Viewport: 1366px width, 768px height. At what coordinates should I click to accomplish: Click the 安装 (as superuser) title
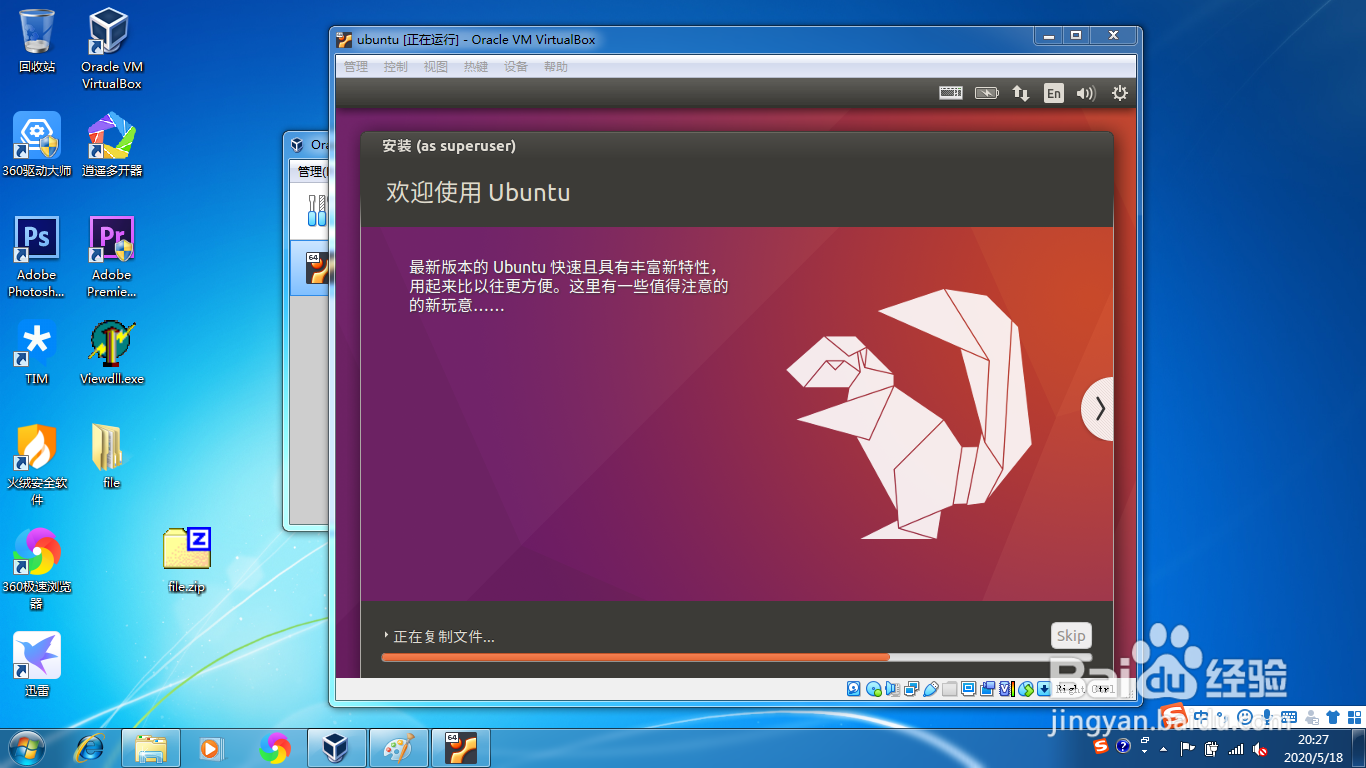pos(449,146)
